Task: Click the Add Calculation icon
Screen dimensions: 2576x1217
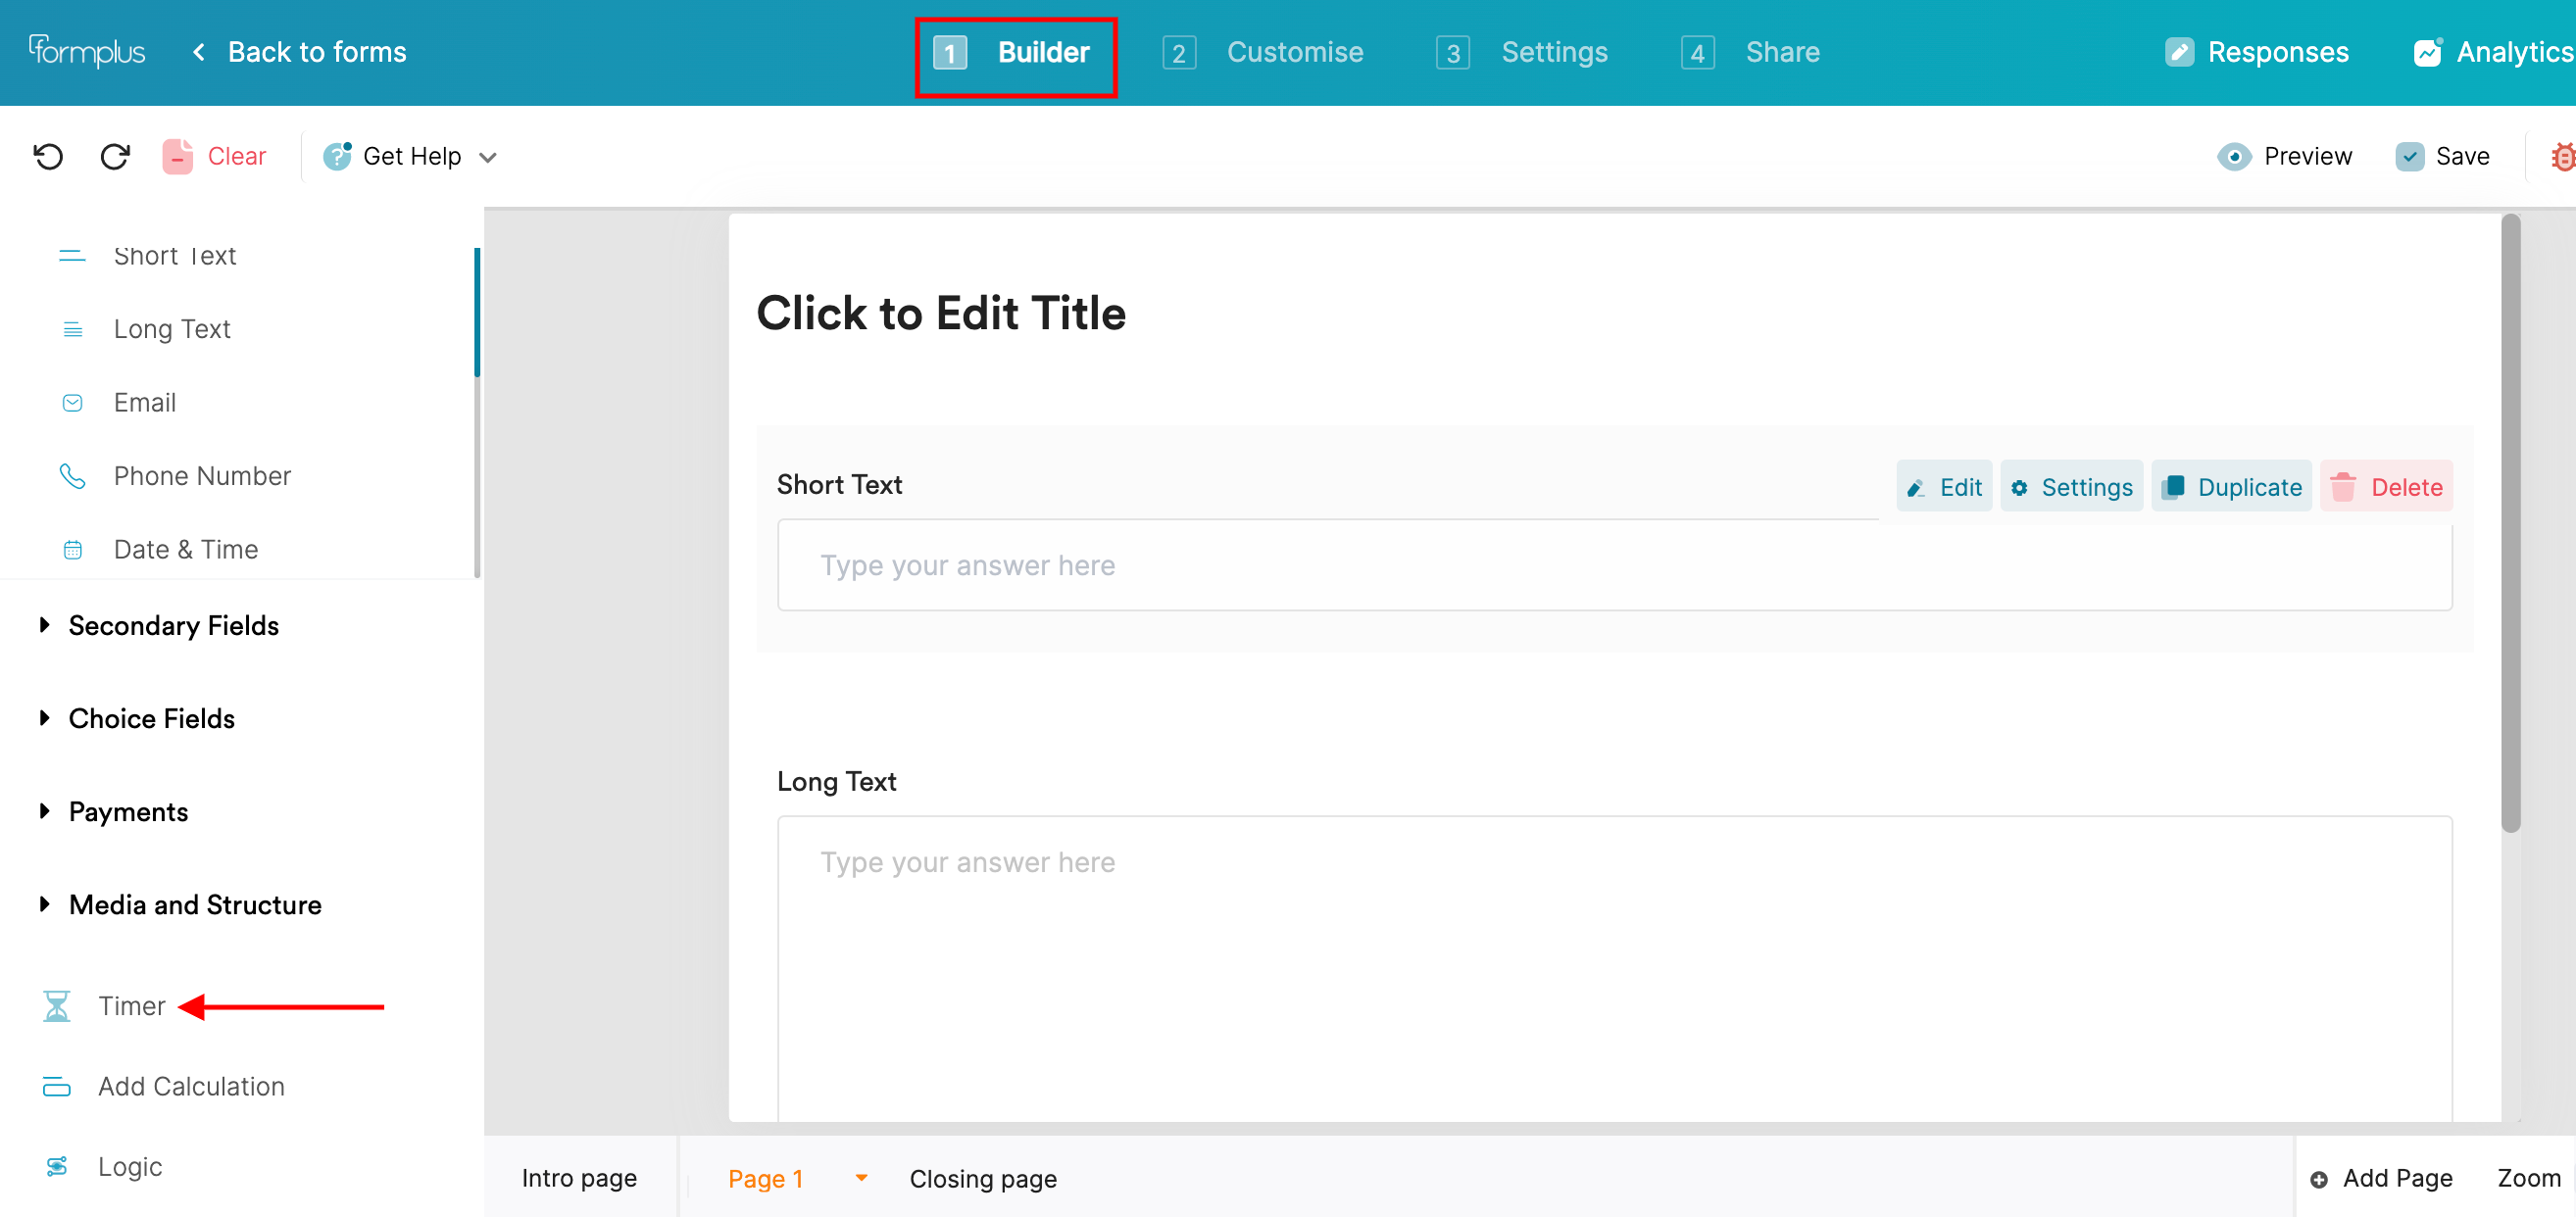Action: [57, 1087]
